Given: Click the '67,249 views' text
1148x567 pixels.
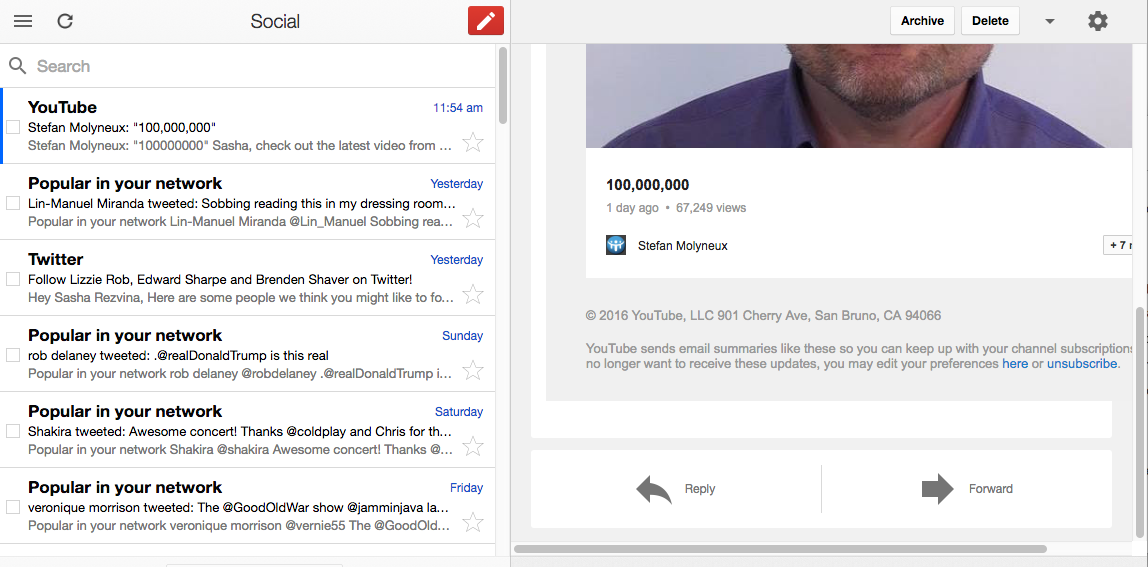Looking at the screenshot, I should [x=711, y=208].
